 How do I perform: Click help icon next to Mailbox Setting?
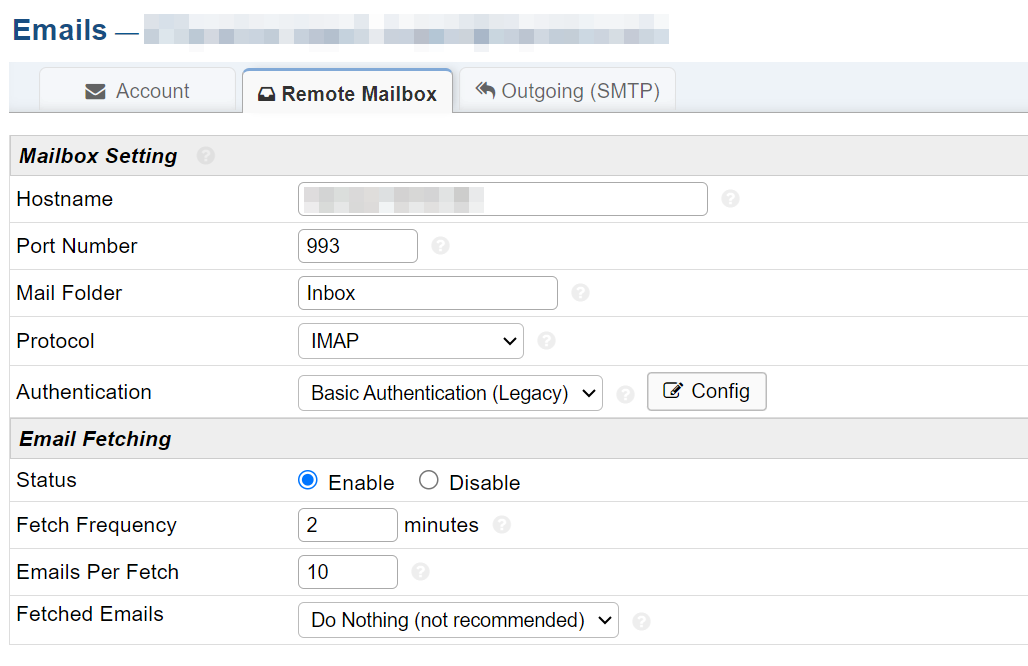pos(206,156)
